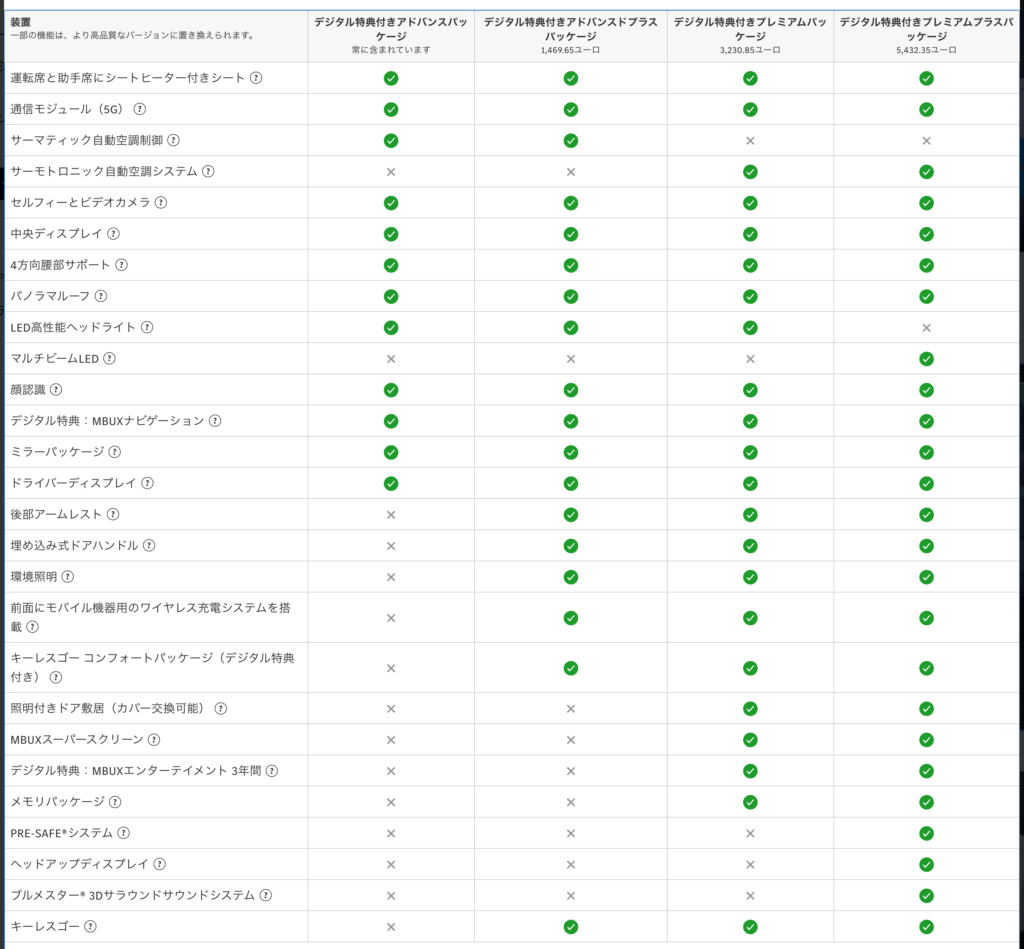Click the gray X in the LED高性能ヘッドライト row

coord(926,327)
